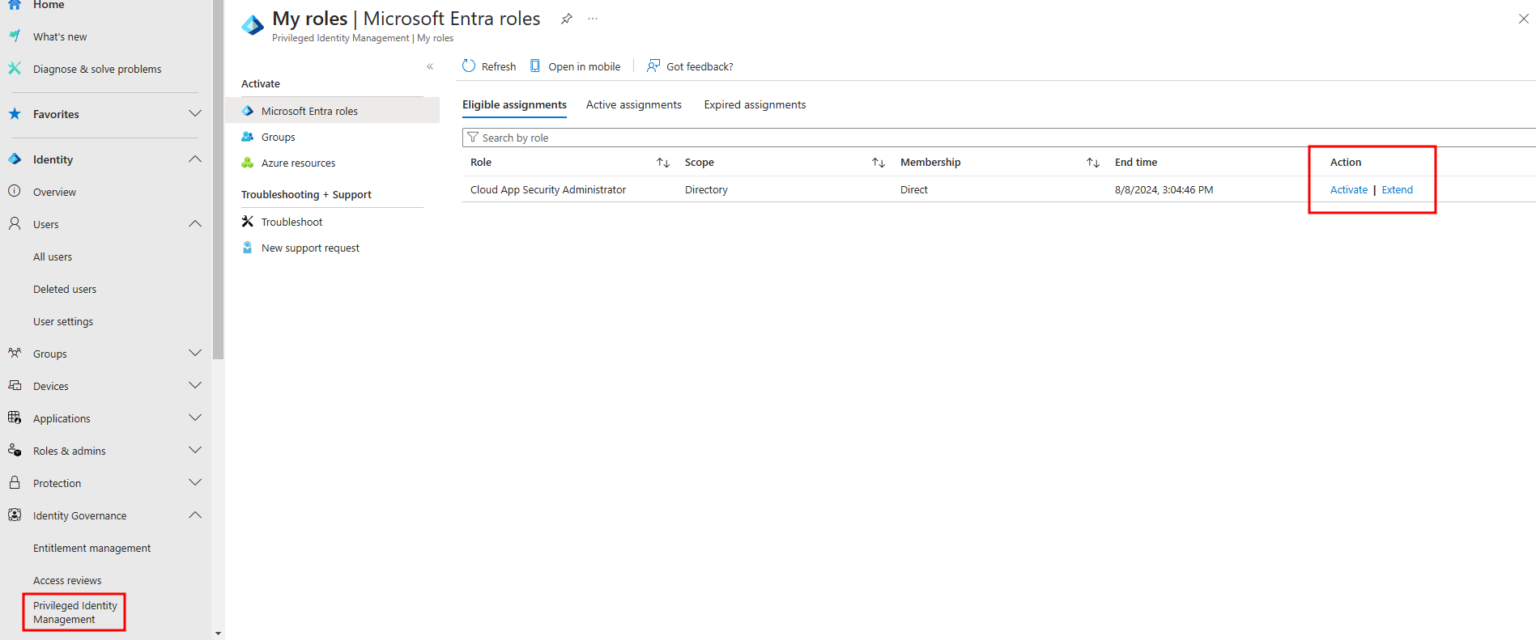
Task: Expand the Applications section
Action: pyautogui.click(x=195, y=418)
